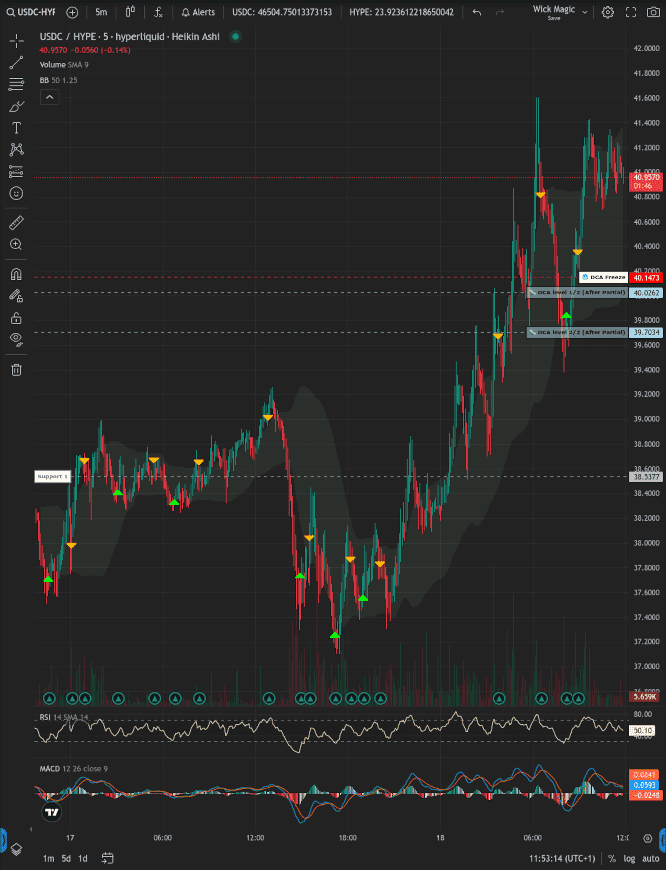Viewport: 666px width, 870px height.
Task: Toggle log scale on price axis
Action: pyautogui.click(x=629, y=858)
